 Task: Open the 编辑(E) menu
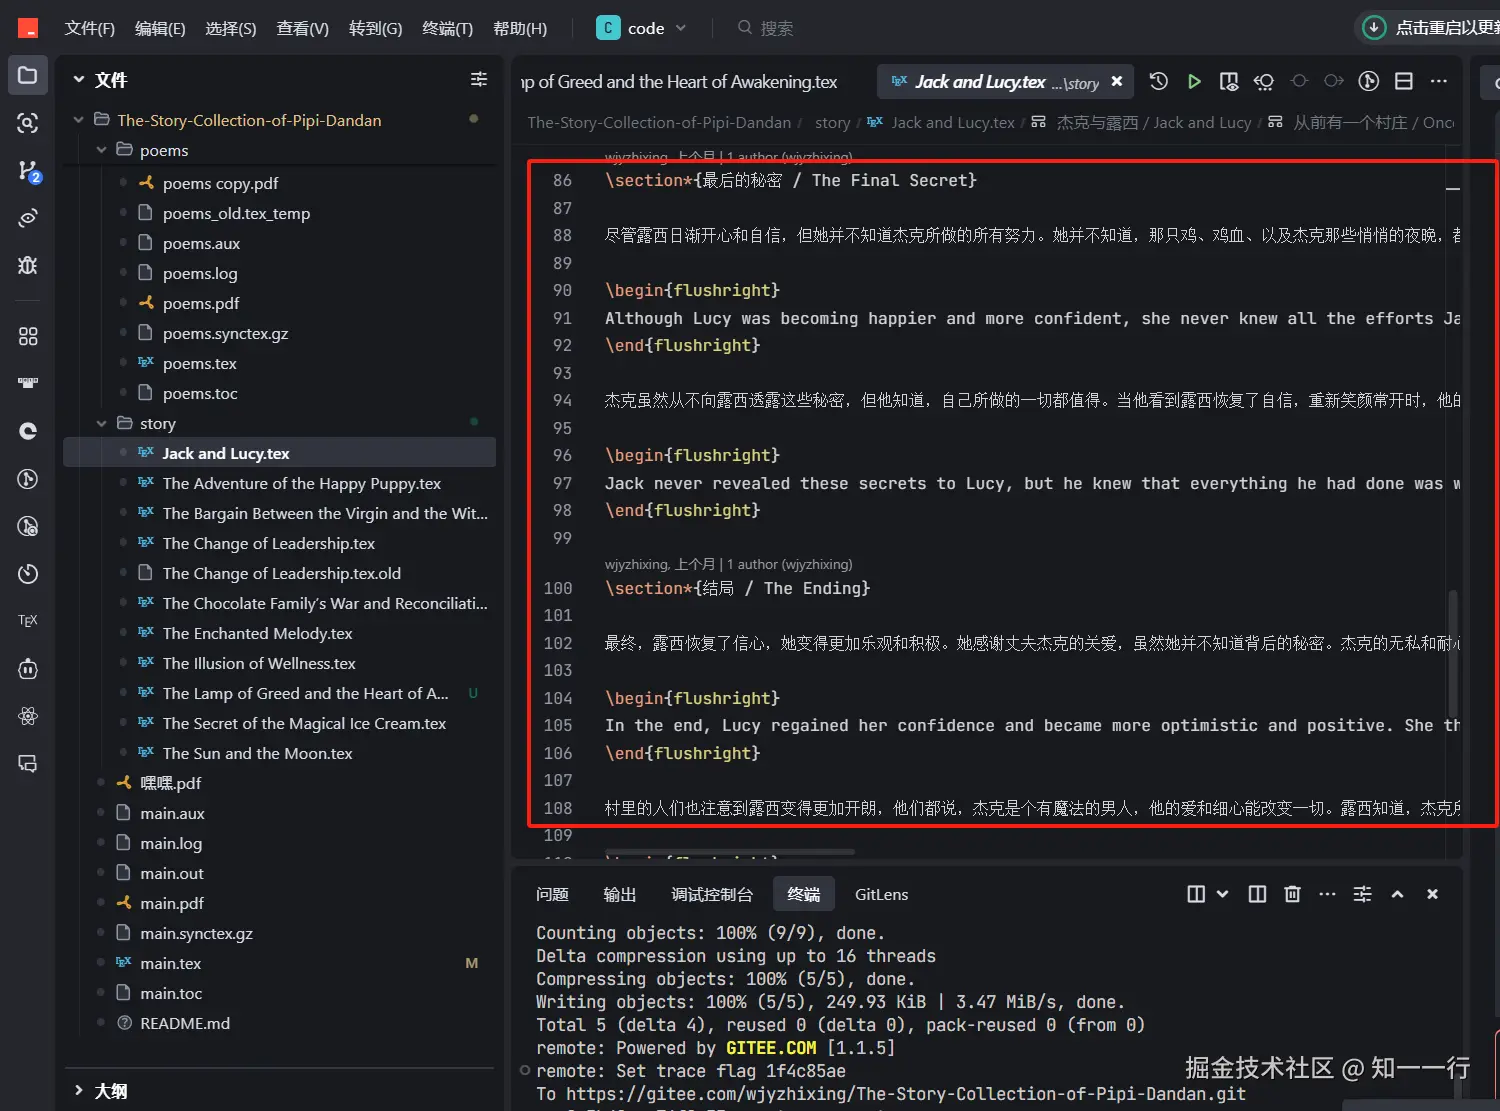(x=160, y=28)
